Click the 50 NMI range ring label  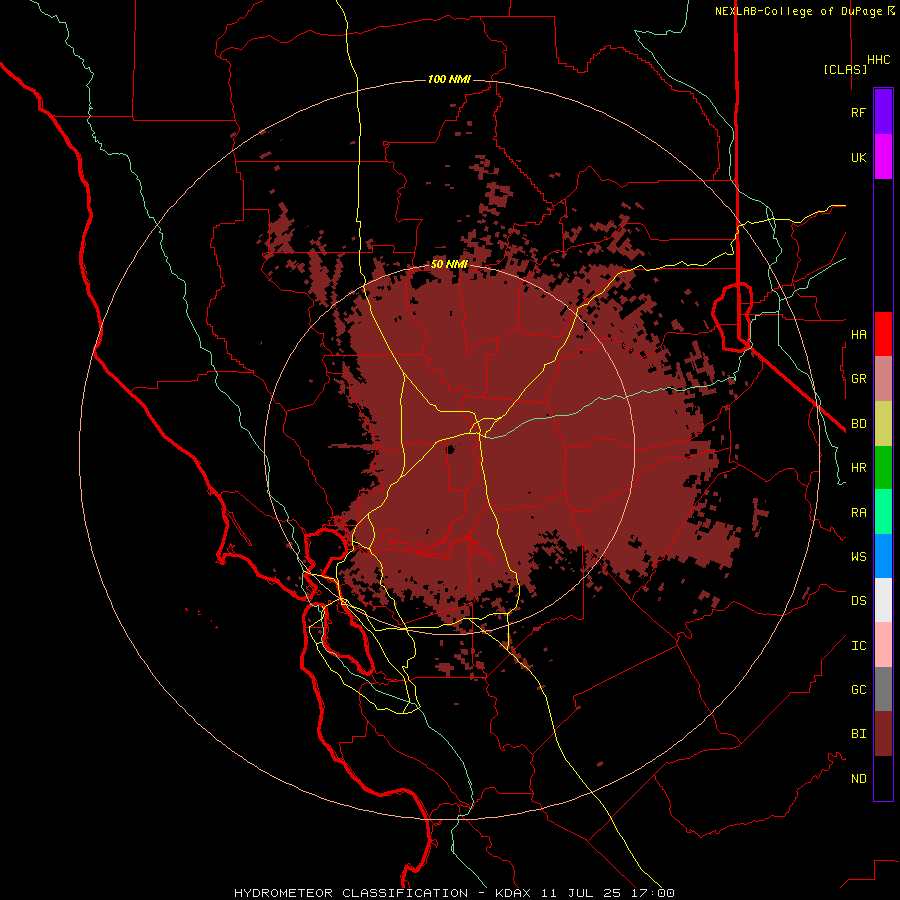coord(449,264)
